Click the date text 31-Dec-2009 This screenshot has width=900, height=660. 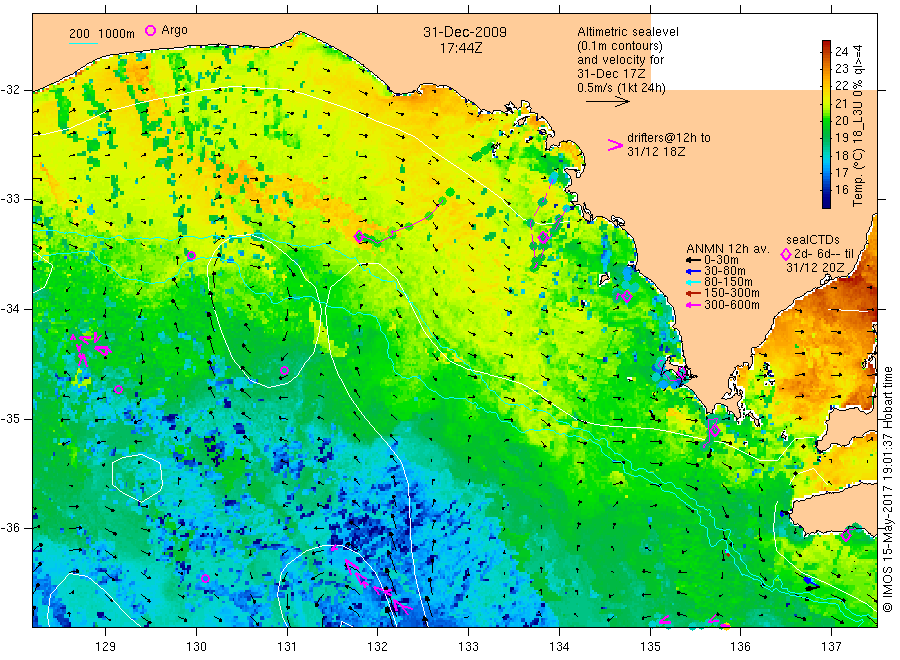click(x=465, y=32)
